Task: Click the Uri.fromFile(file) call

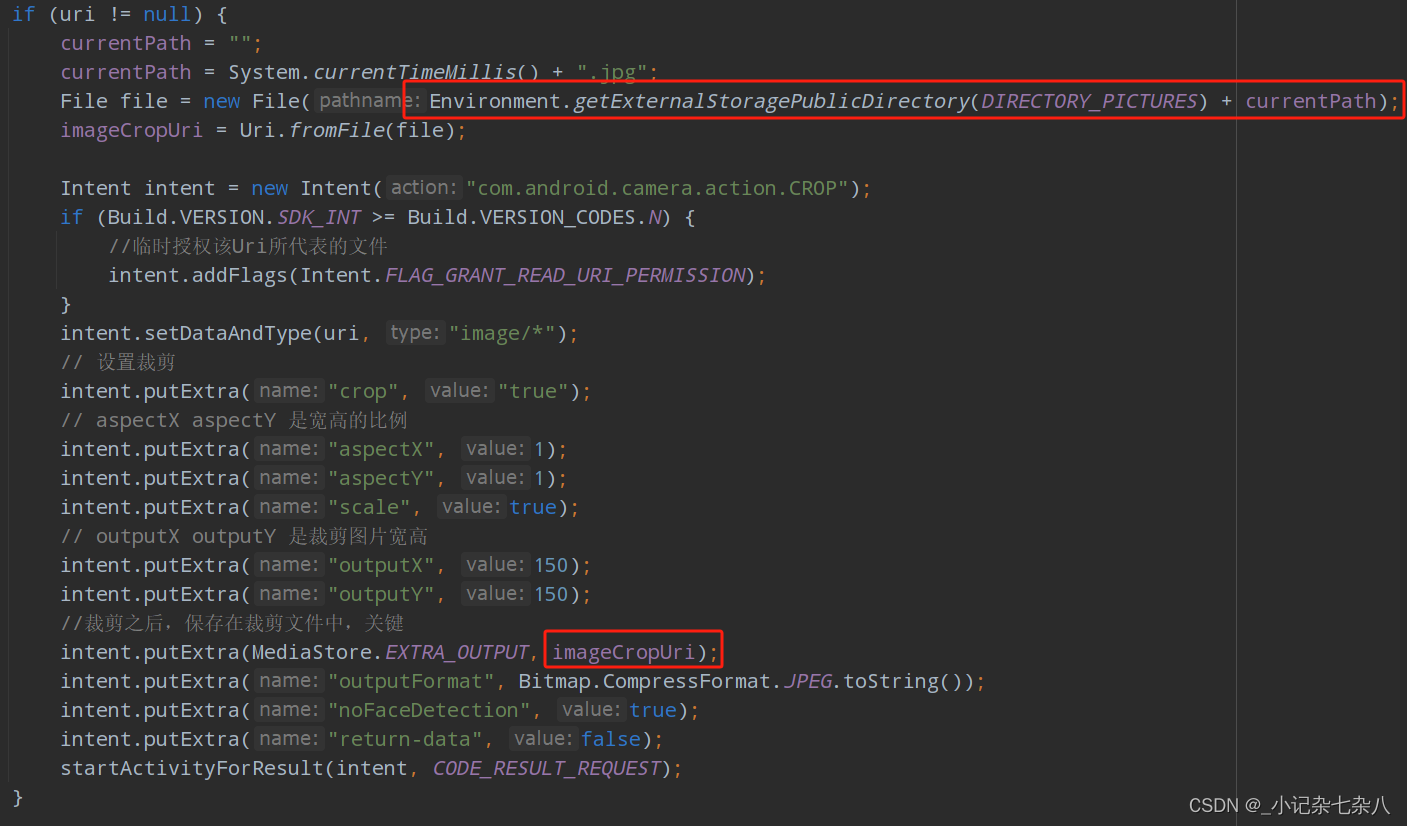Action: [x=347, y=130]
